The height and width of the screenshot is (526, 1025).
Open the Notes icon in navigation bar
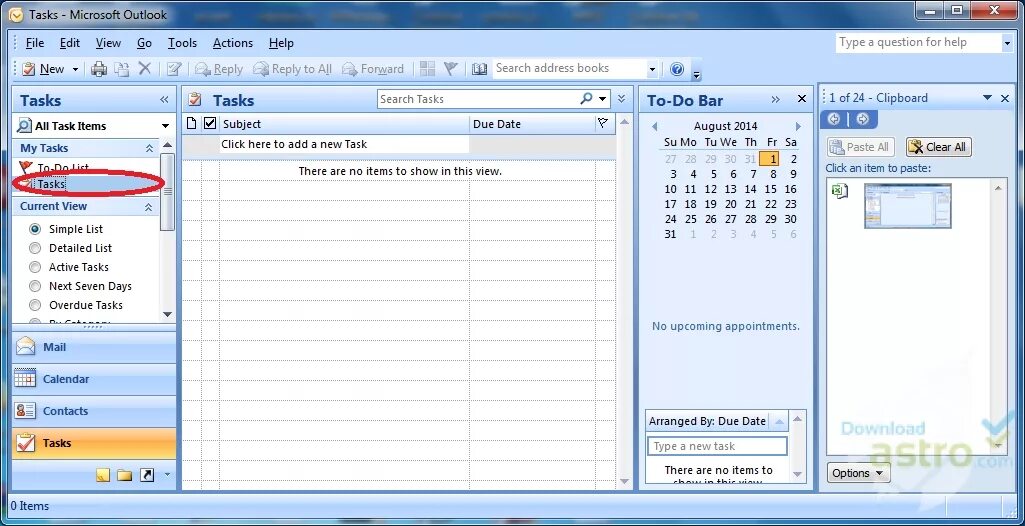pos(103,475)
